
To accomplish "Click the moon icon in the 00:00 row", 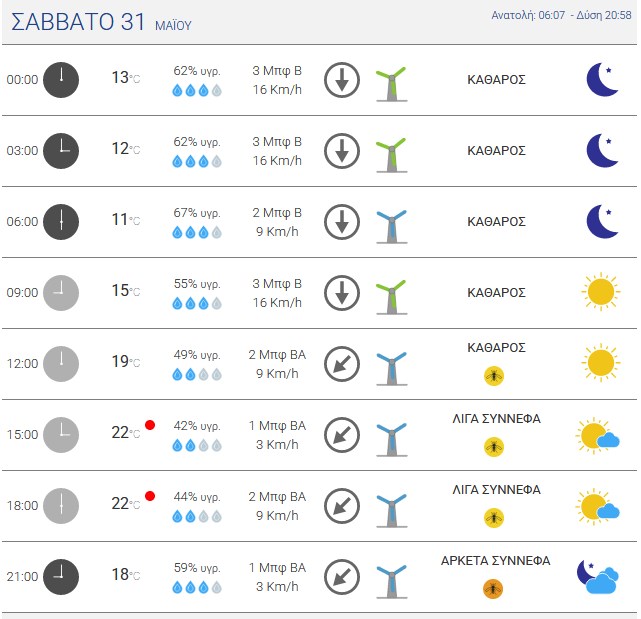I will pos(602,79).
